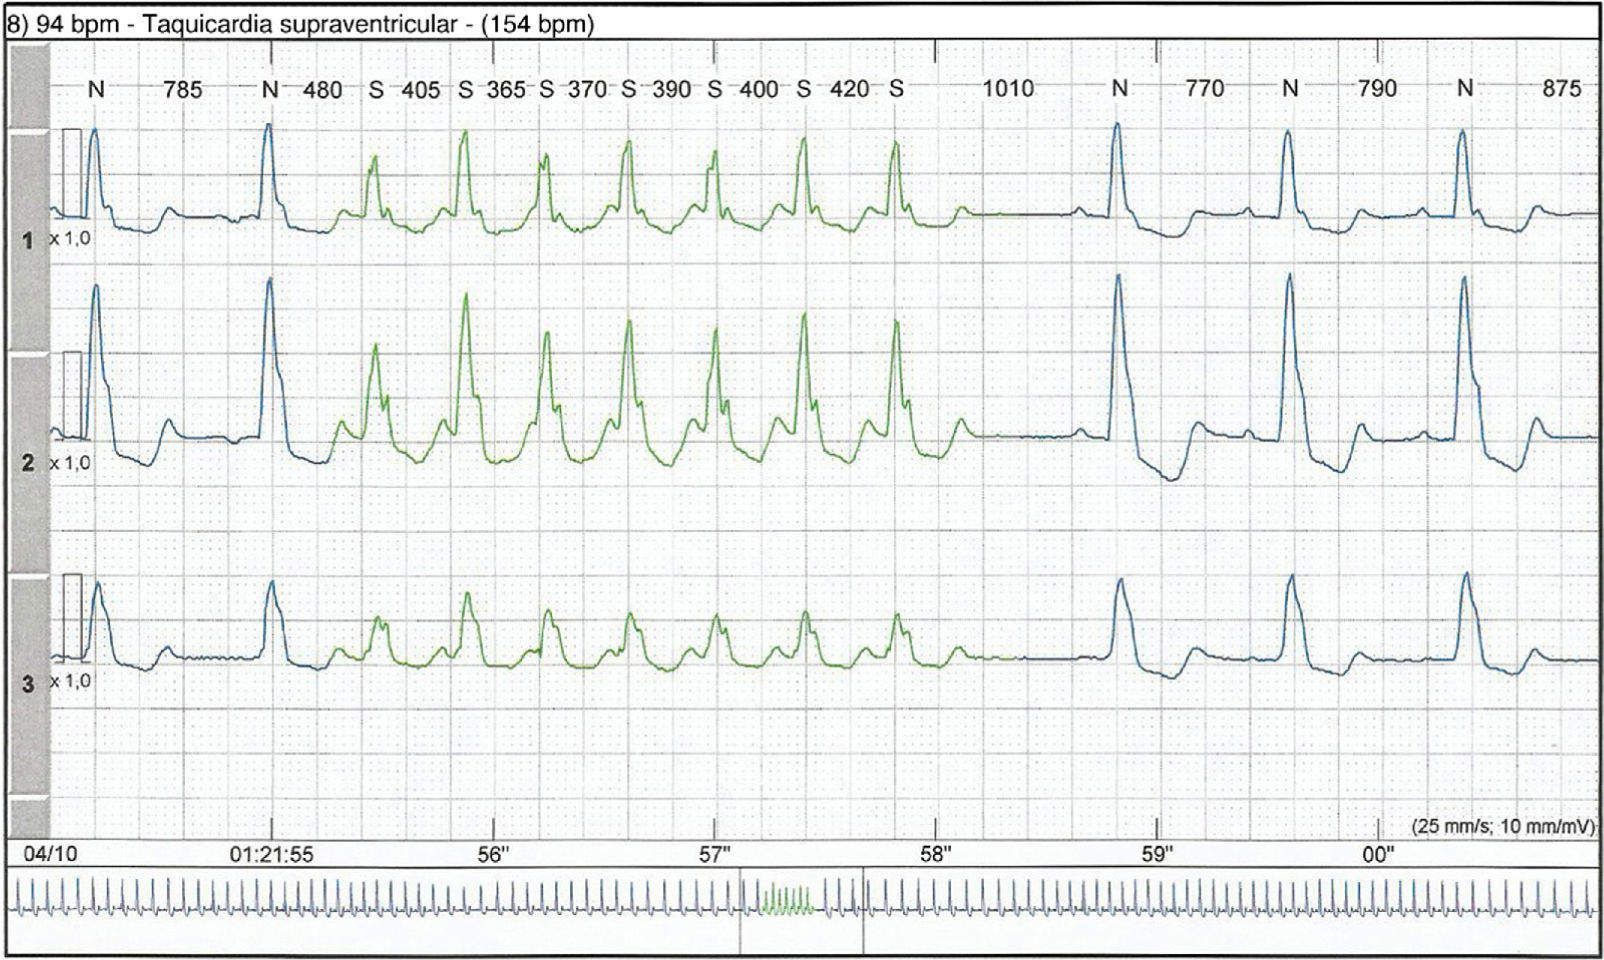The height and width of the screenshot is (960, 1604).
Task: Click the channel 1 calibration pulse box
Action: (72, 172)
